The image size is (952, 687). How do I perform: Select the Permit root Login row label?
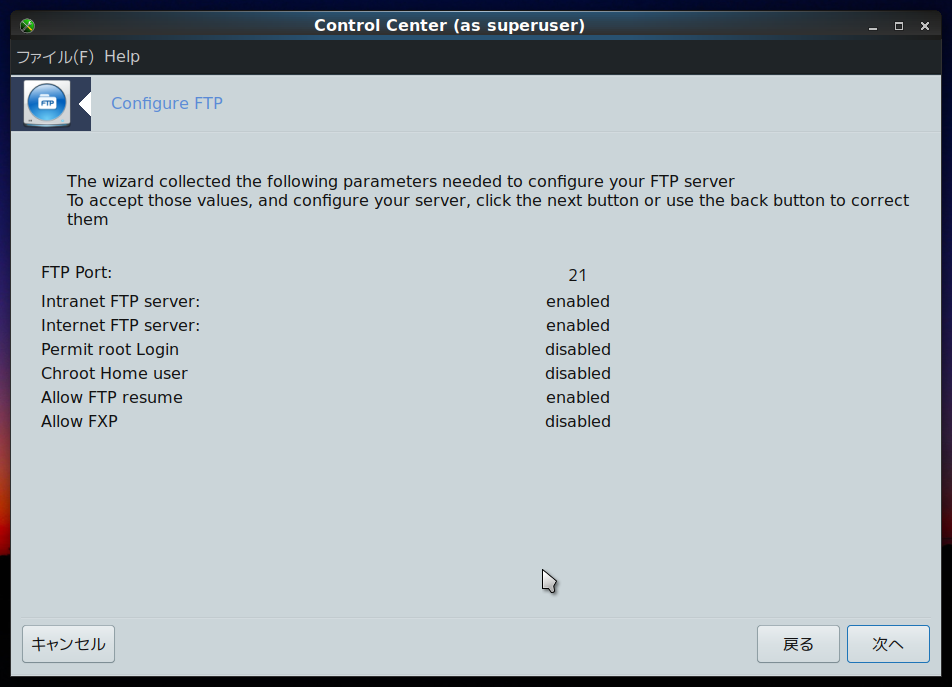coord(110,350)
